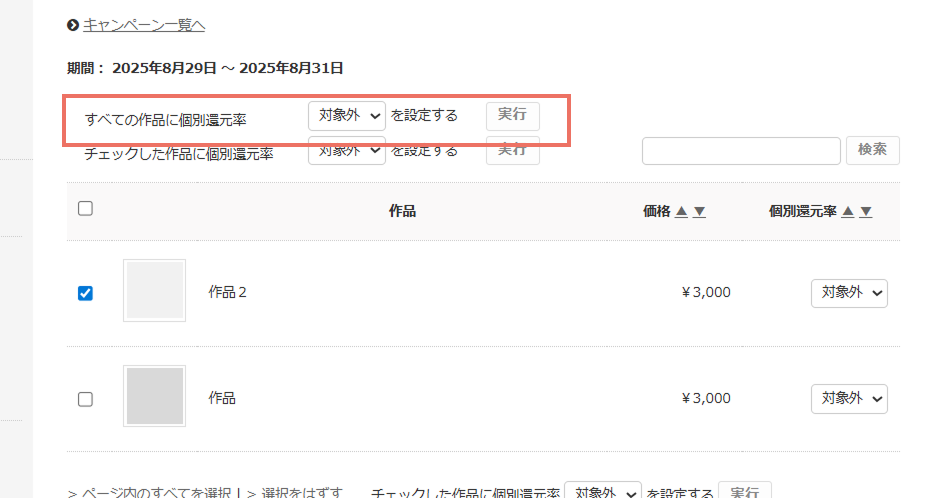This screenshot has height=498, width=941.
Task: Click the gray 作品 thumbnail image
Action: (x=154, y=396)
